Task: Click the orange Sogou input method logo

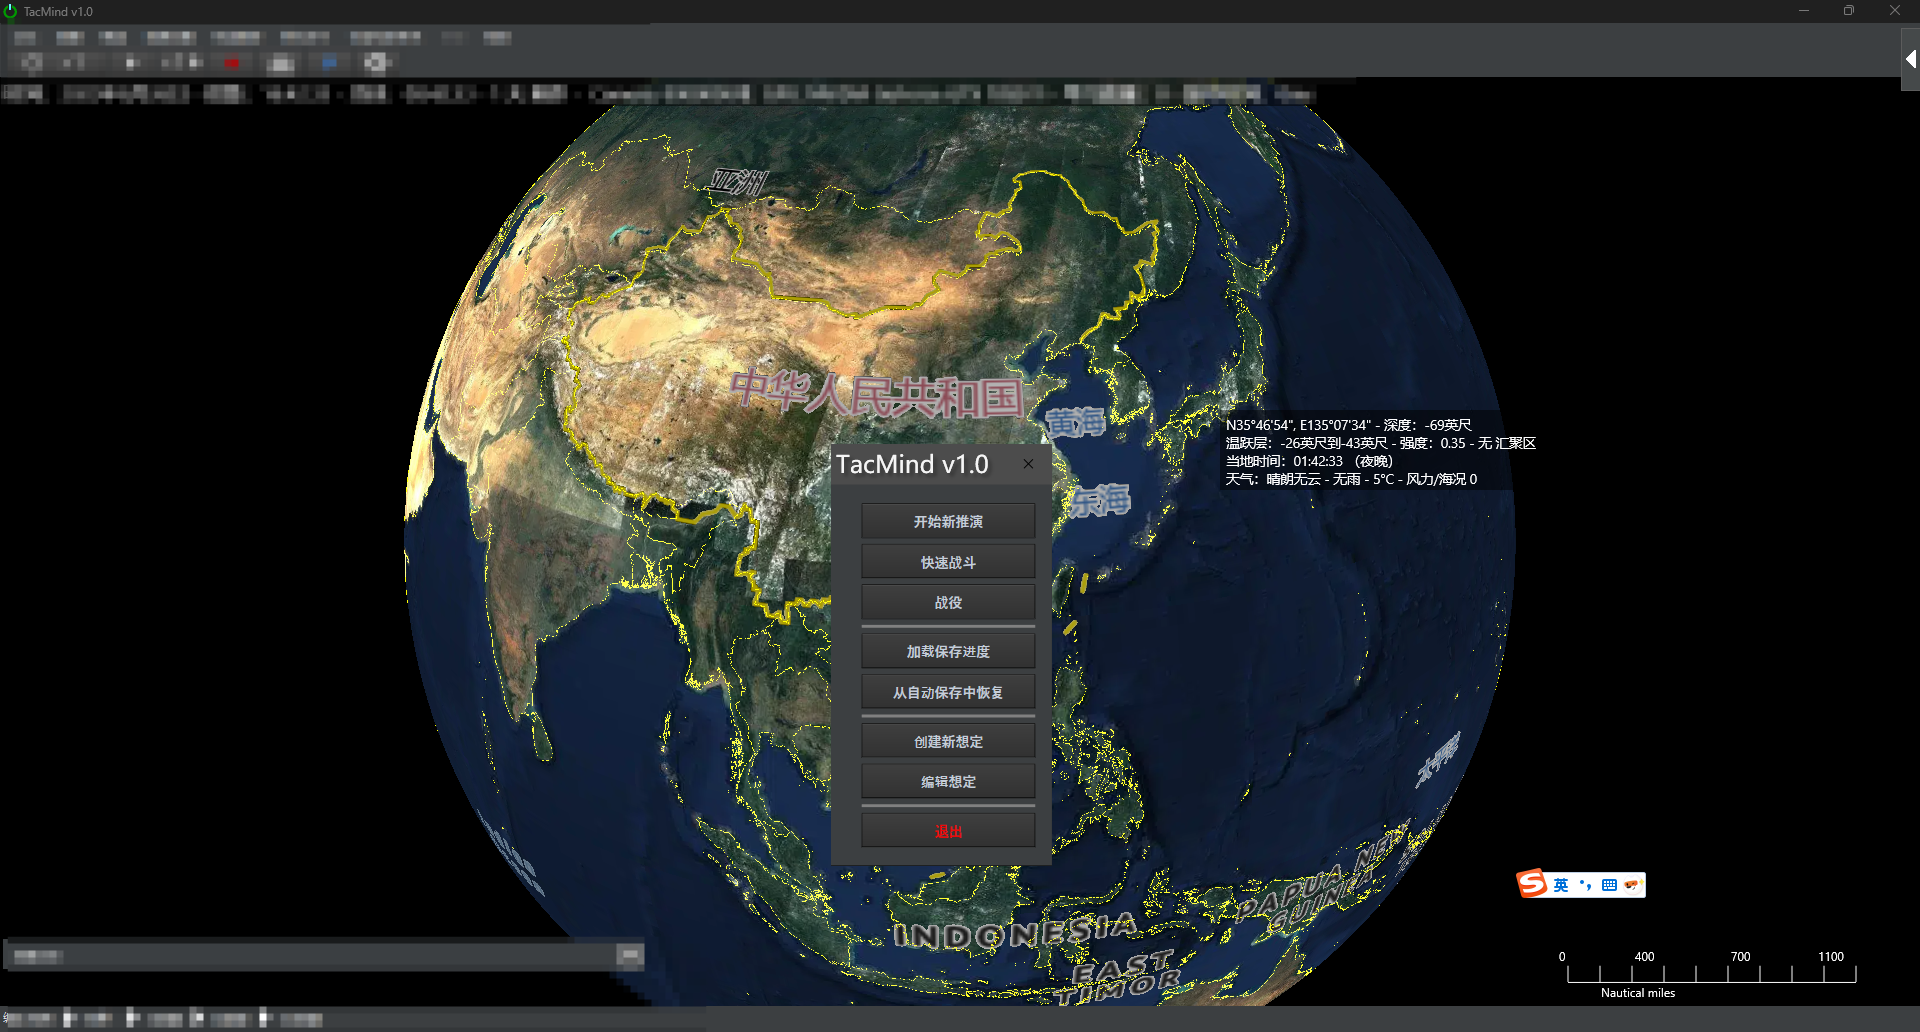Action: pyautogui.click(x=1532, y=884)
